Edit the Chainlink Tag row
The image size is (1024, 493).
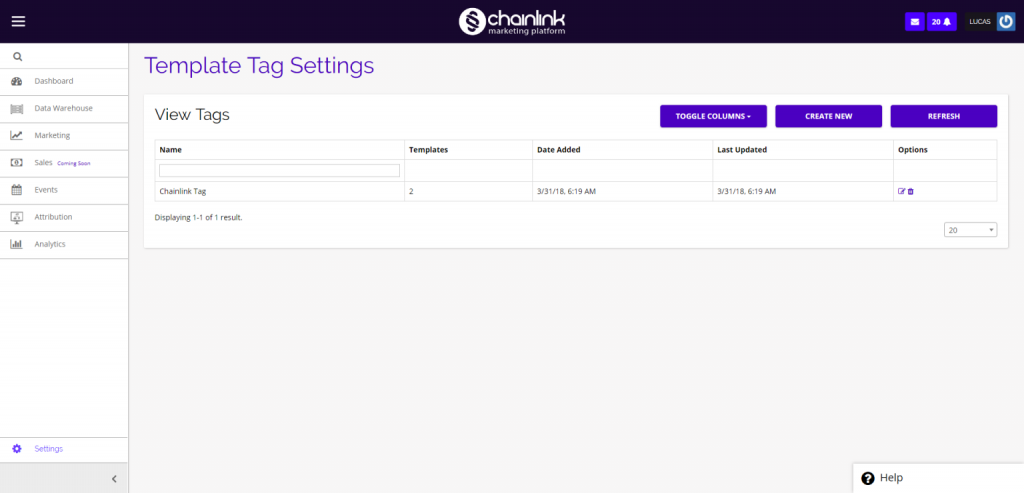(x=902, y=191)
